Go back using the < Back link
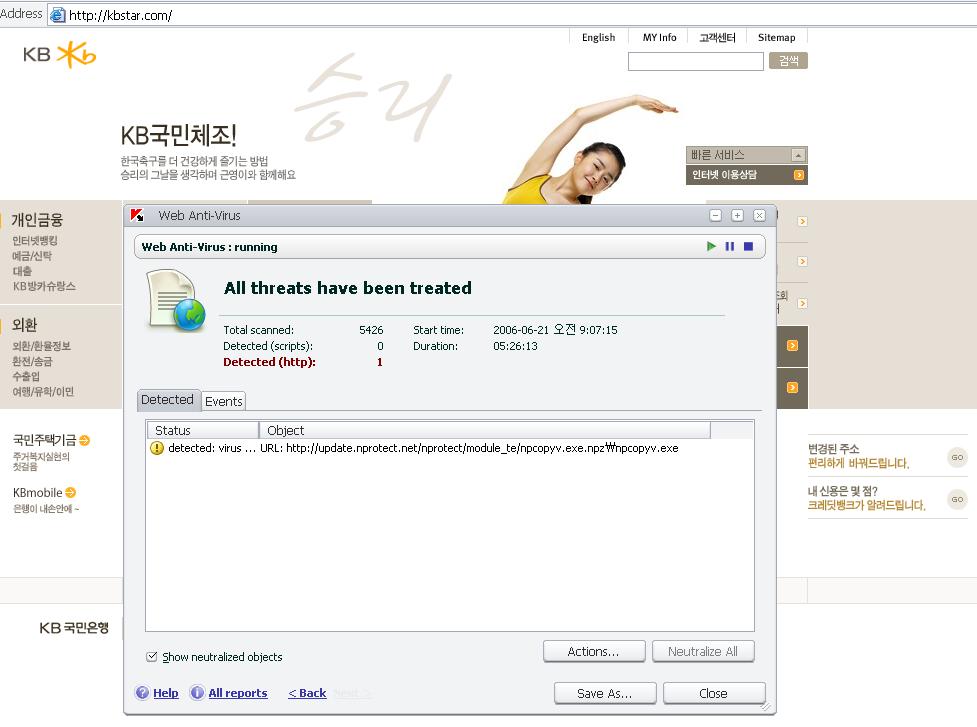Screen dimensions: 977x727 (x=307, y=693)
